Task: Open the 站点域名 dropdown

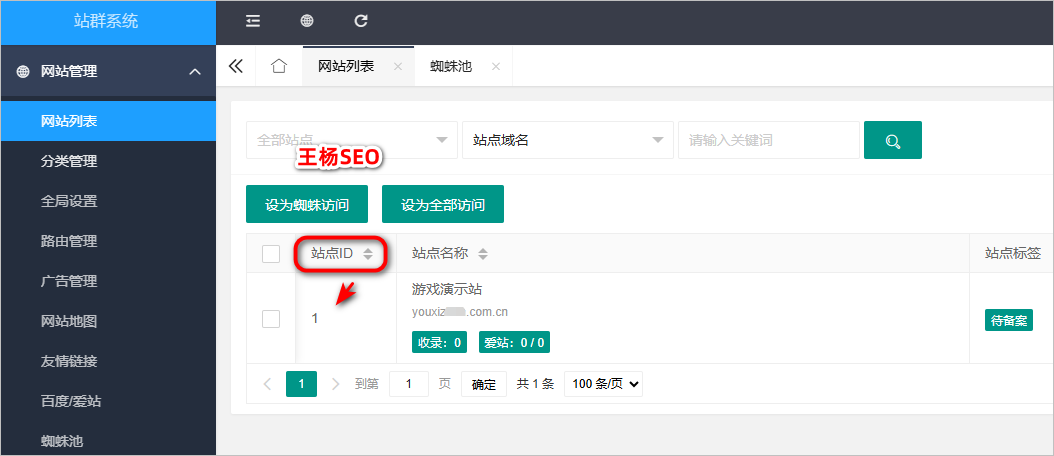Action: [567, 140]
